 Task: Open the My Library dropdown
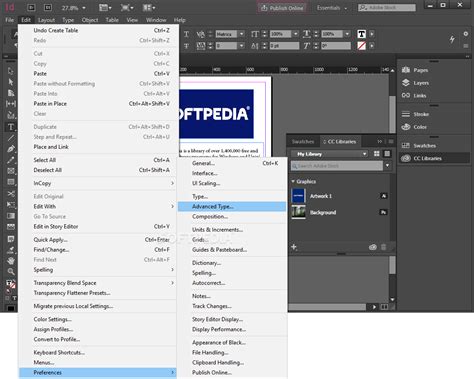pyautogui.click(x=329, y=154)
